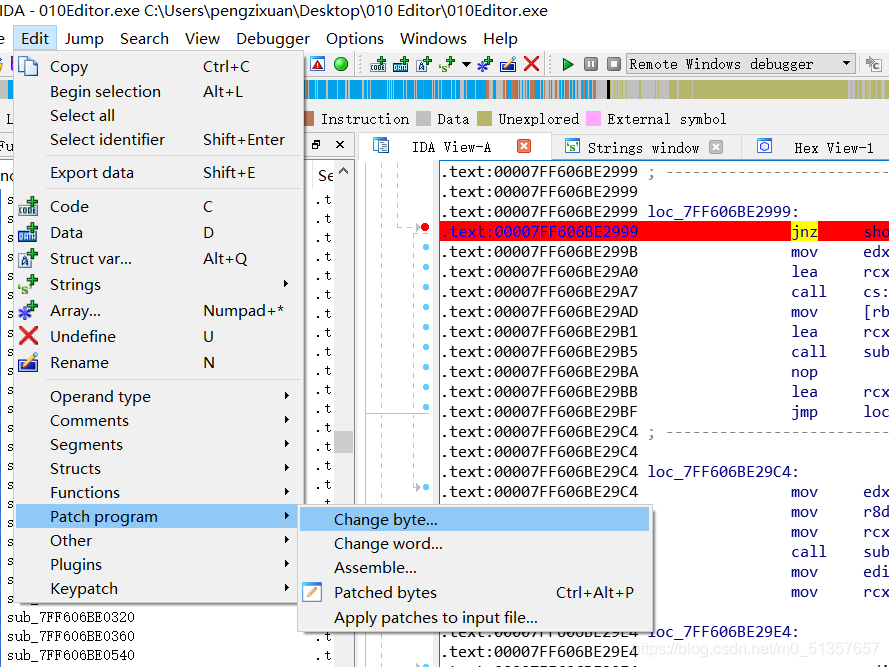Select Apply patches to input file...
Viewport: 889px width, 667px height.
click(x=475, y=617)
